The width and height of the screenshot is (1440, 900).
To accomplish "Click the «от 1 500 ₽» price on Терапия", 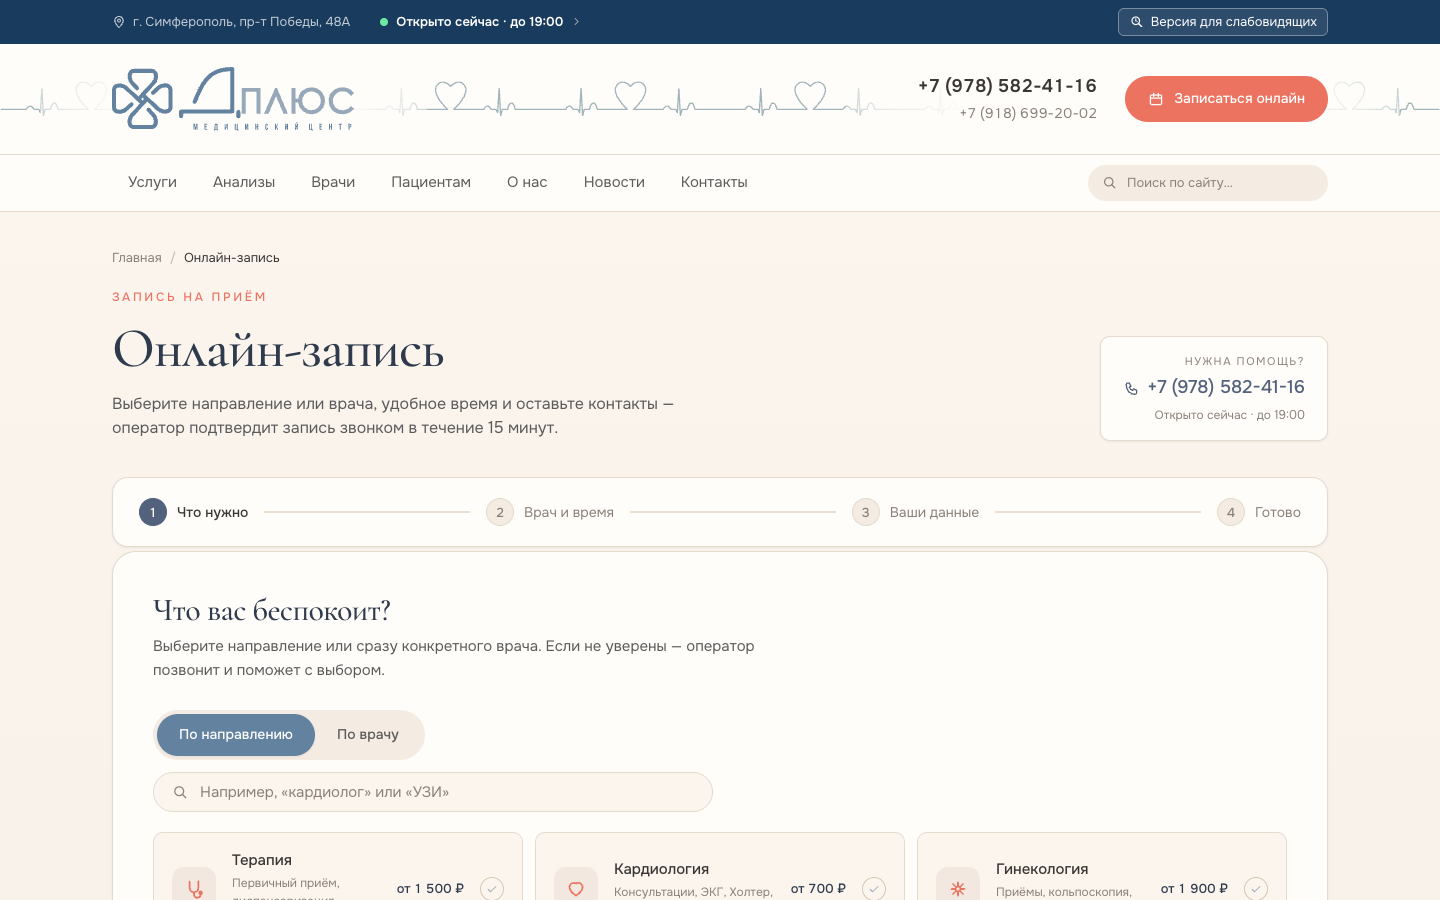I will [x=430, y=888].
